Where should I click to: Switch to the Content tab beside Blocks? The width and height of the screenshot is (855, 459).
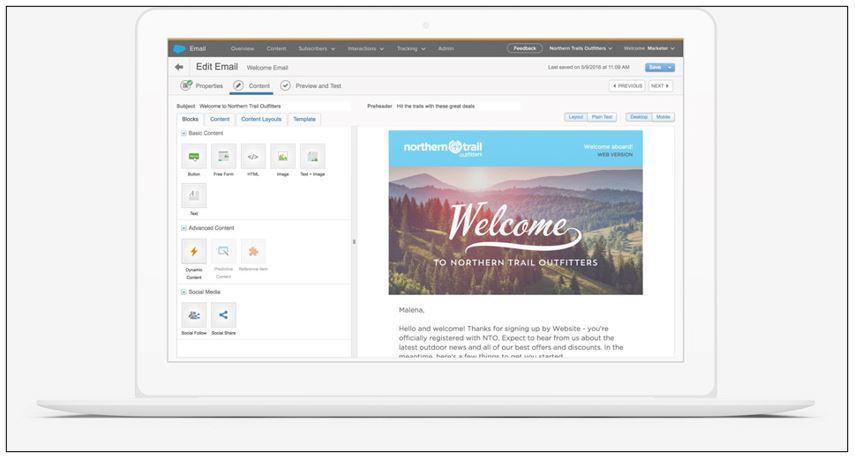(x=220, y=119)
